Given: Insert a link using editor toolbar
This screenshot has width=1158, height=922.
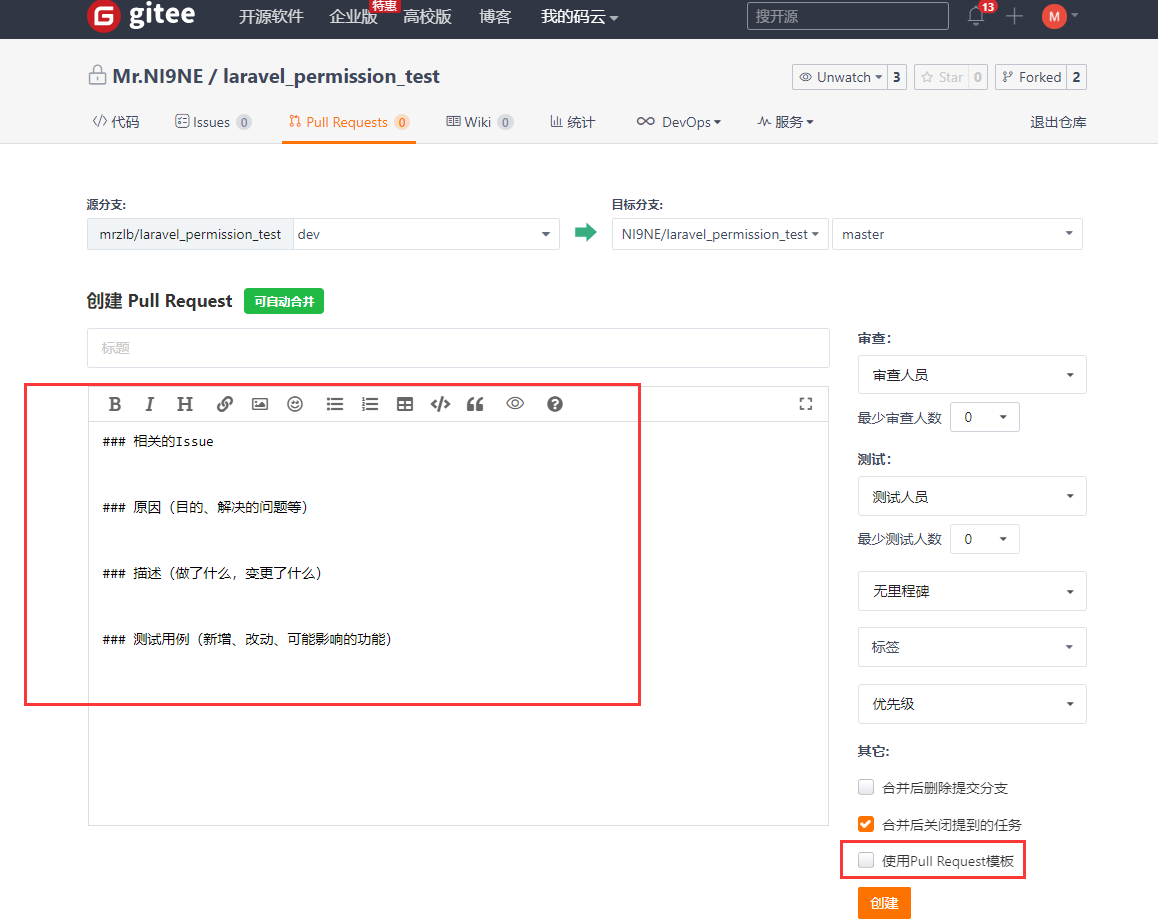Looking at the screenshot, I should [225, 404].
